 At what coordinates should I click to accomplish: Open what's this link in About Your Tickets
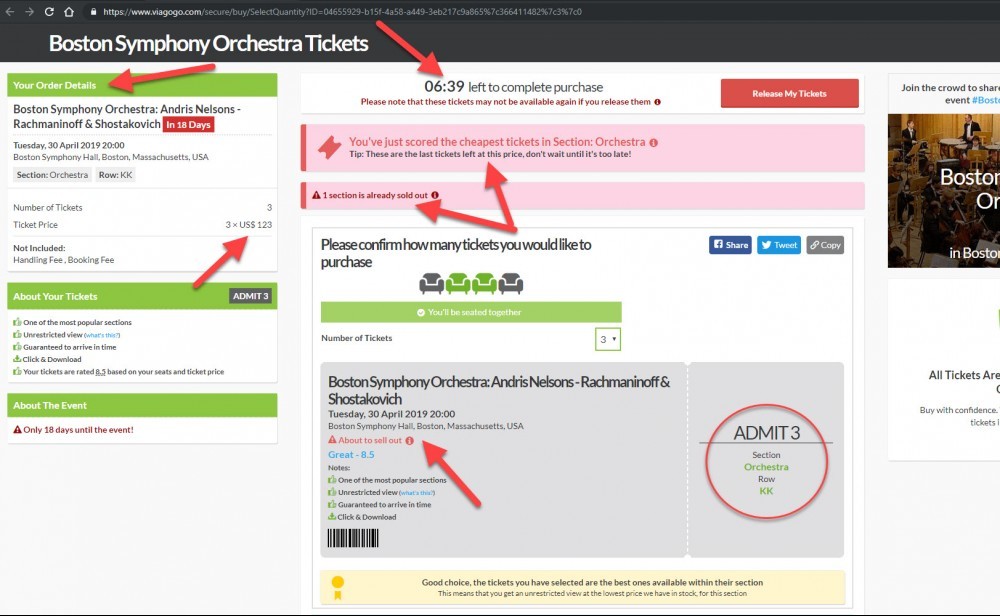102,335
